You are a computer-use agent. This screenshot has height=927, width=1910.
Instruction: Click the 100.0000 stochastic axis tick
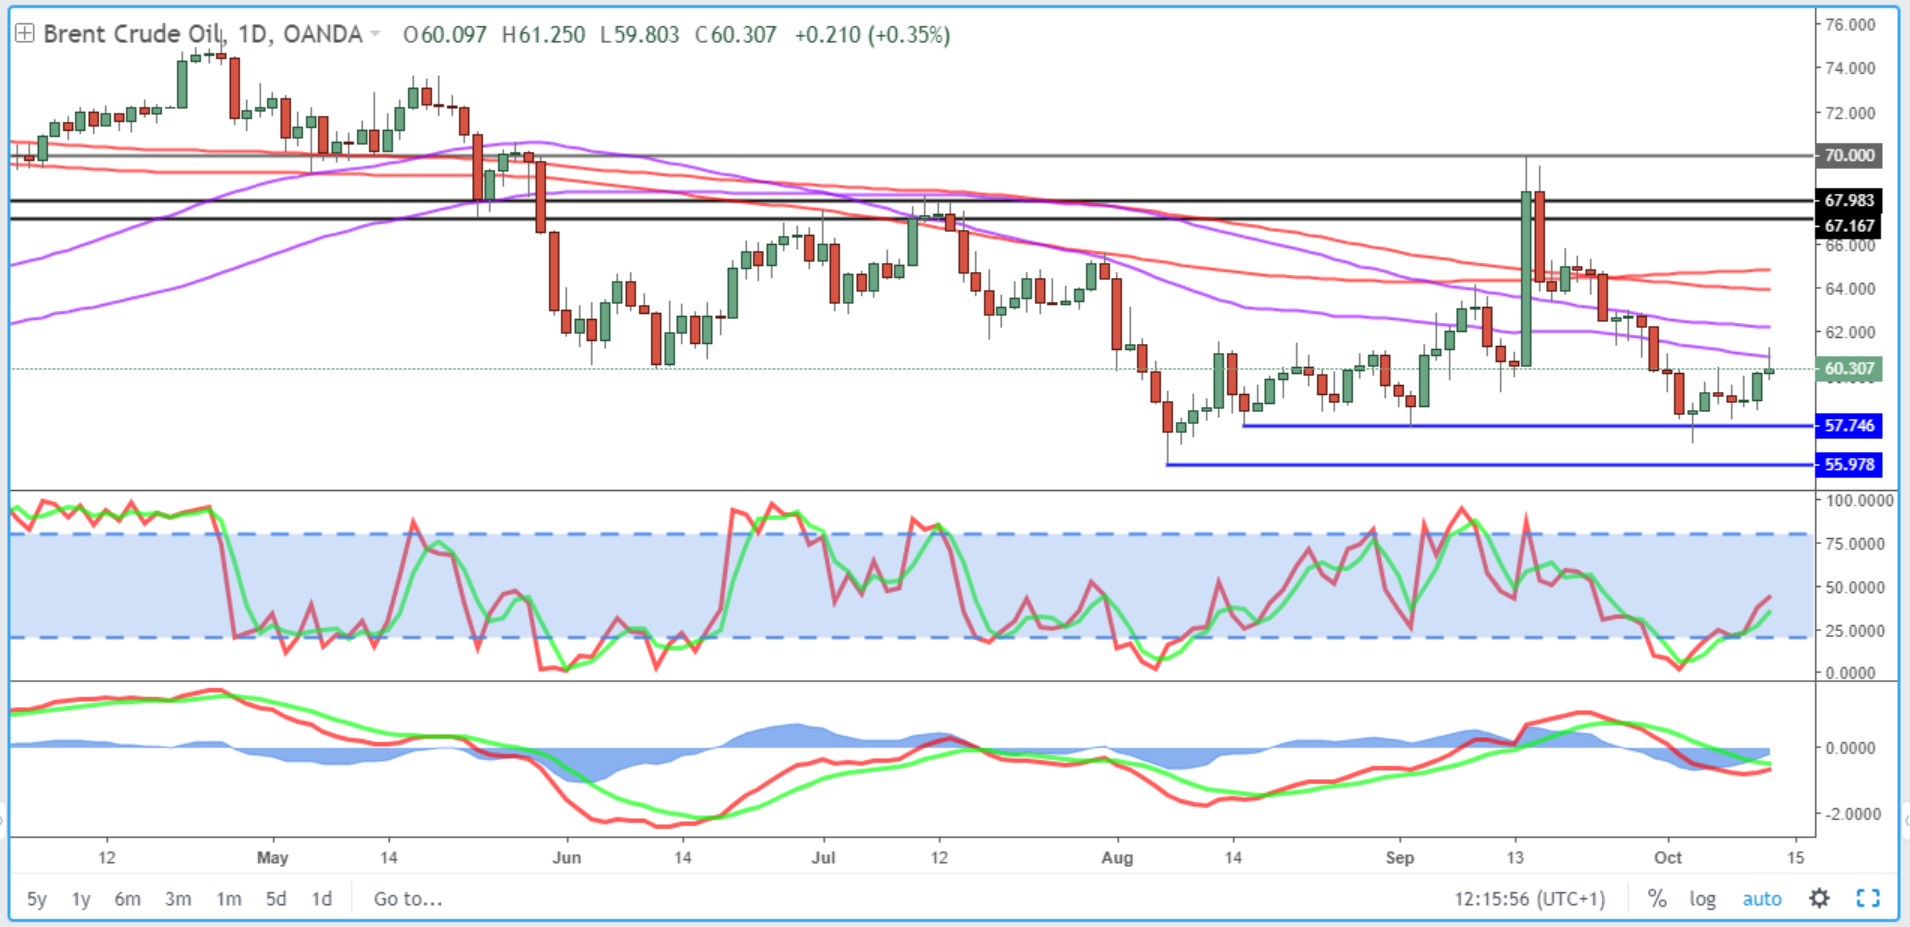click(1860, 500)
